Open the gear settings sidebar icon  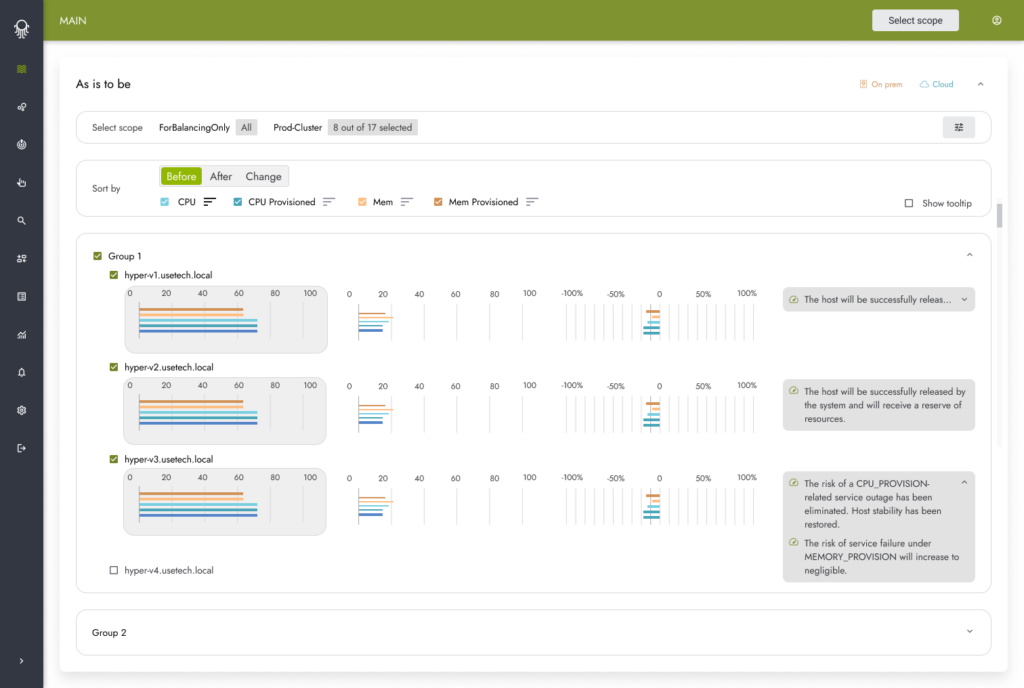[x=22, y=411]
